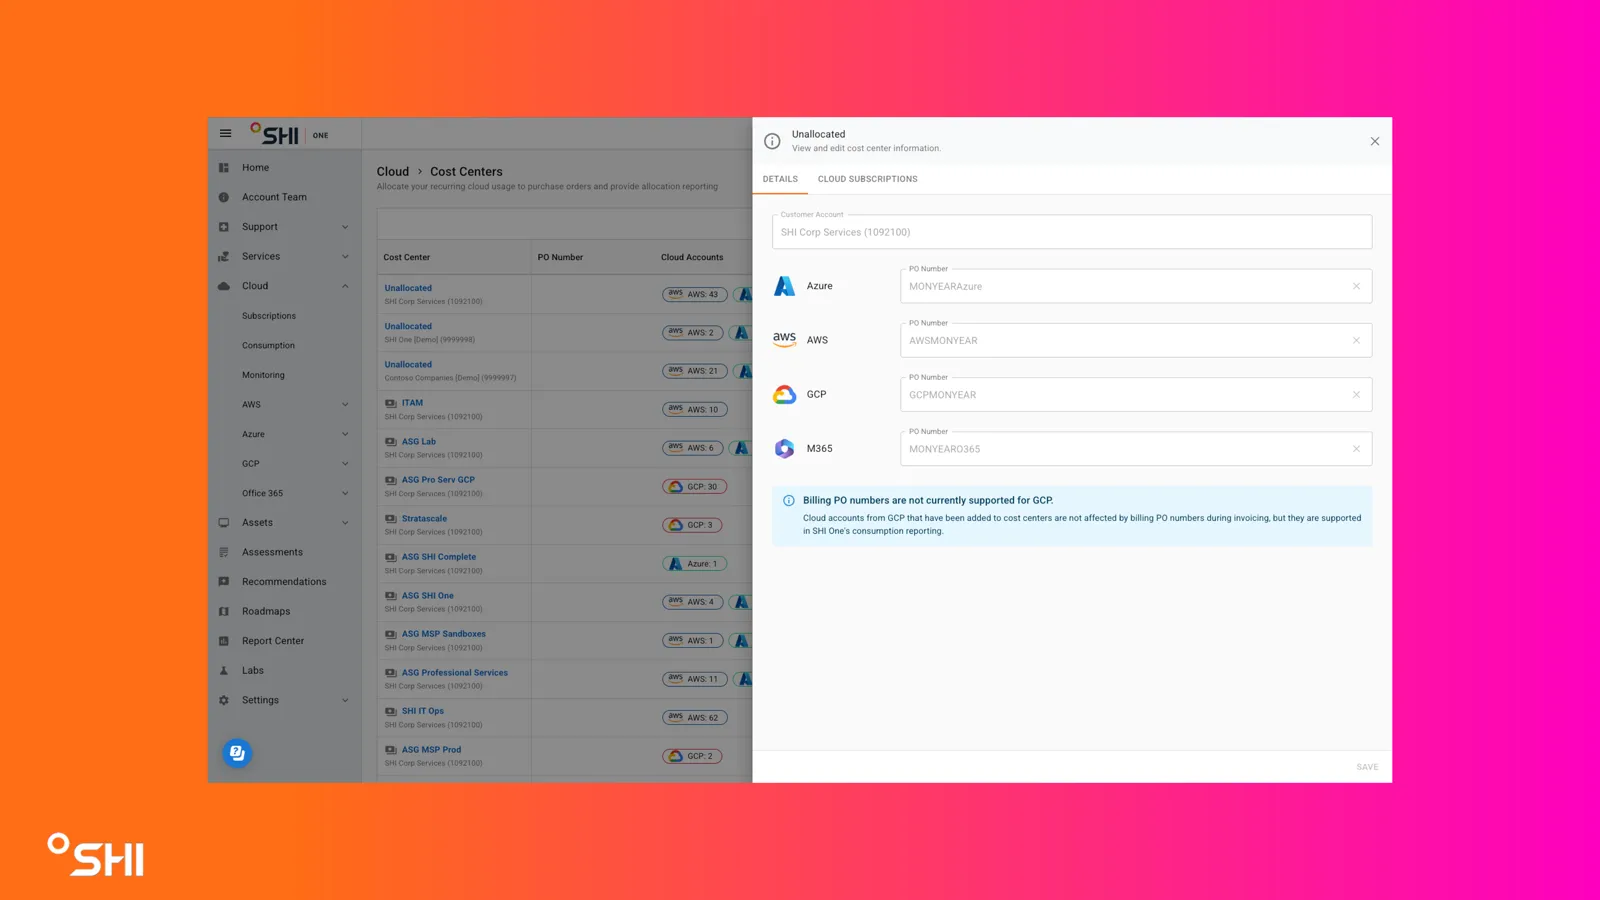Expand the Assets menu chevron
The image size is (1600, 900).
pos(346,523)
